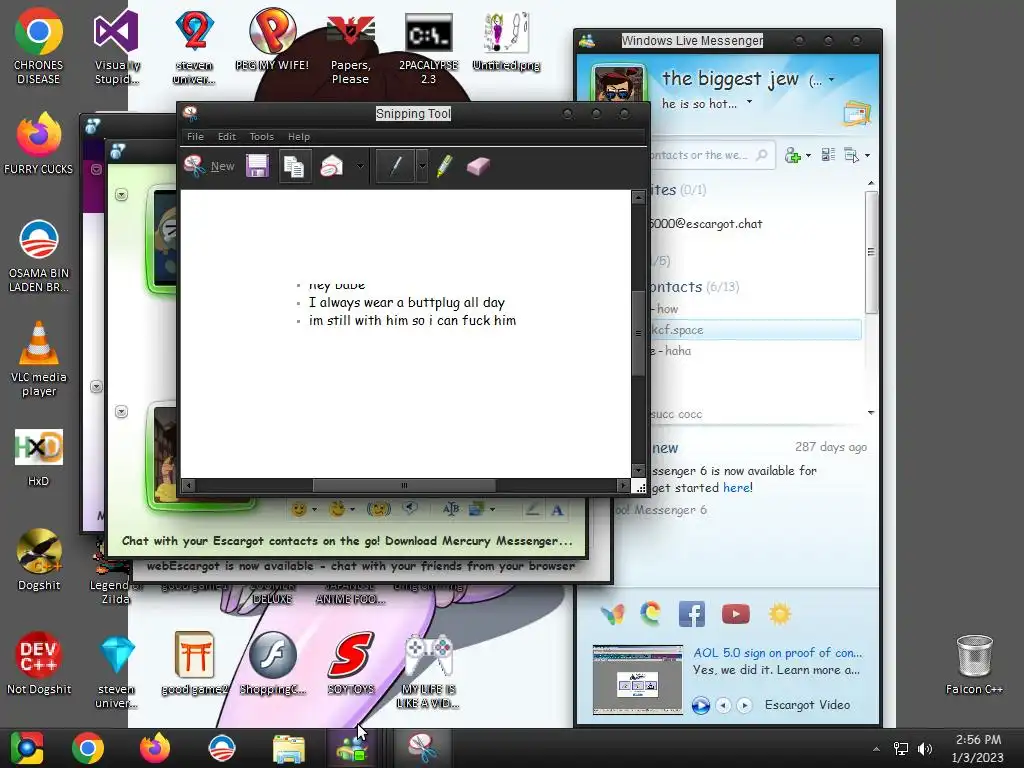Save the snip with floppy icon

point(257,166)
